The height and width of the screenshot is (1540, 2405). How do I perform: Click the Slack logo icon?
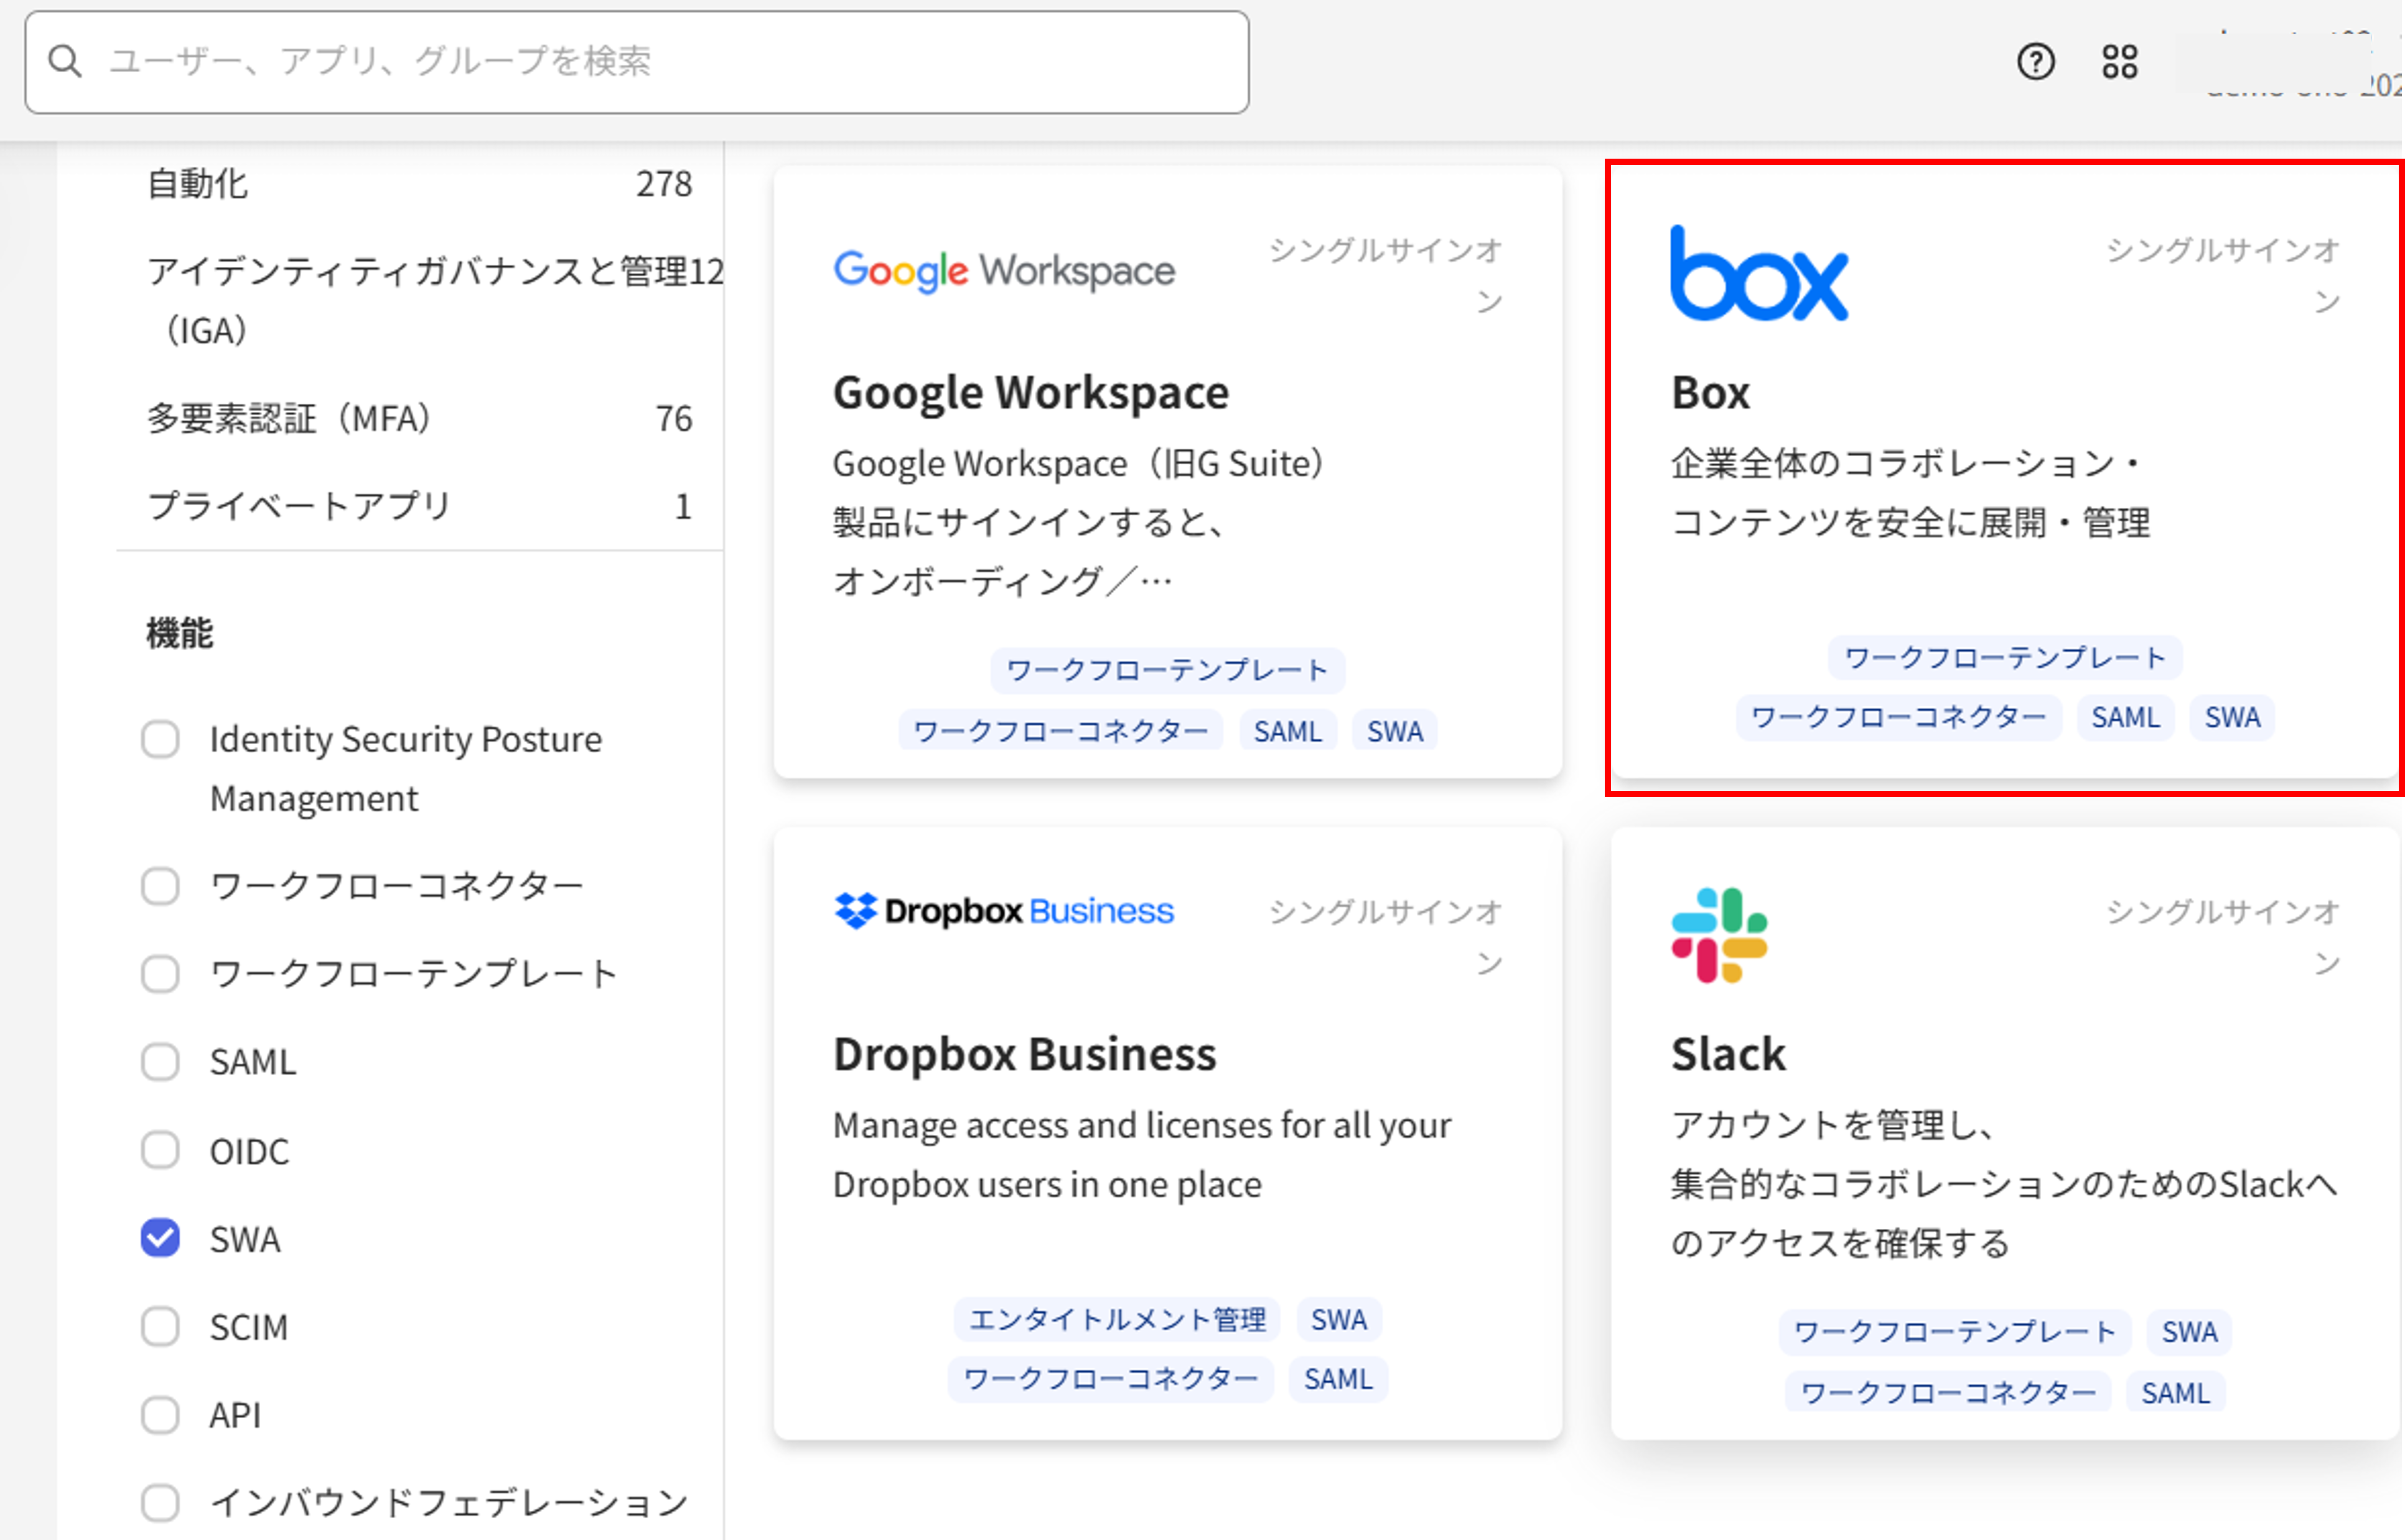point(1719,935)
